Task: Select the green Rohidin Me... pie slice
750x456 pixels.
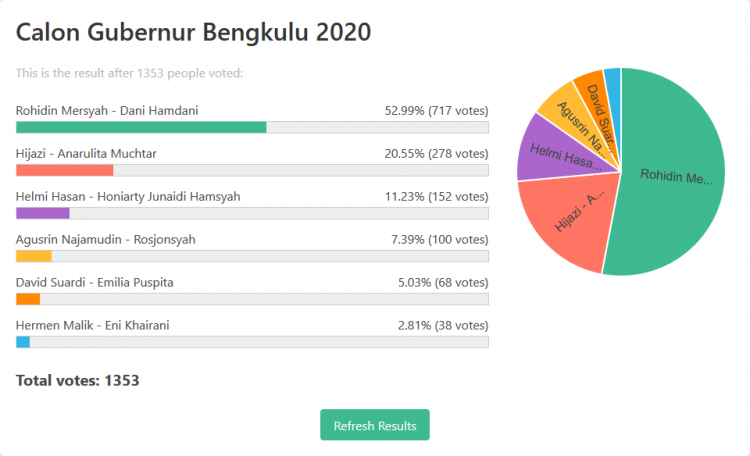Action: [x=674, y=177]
